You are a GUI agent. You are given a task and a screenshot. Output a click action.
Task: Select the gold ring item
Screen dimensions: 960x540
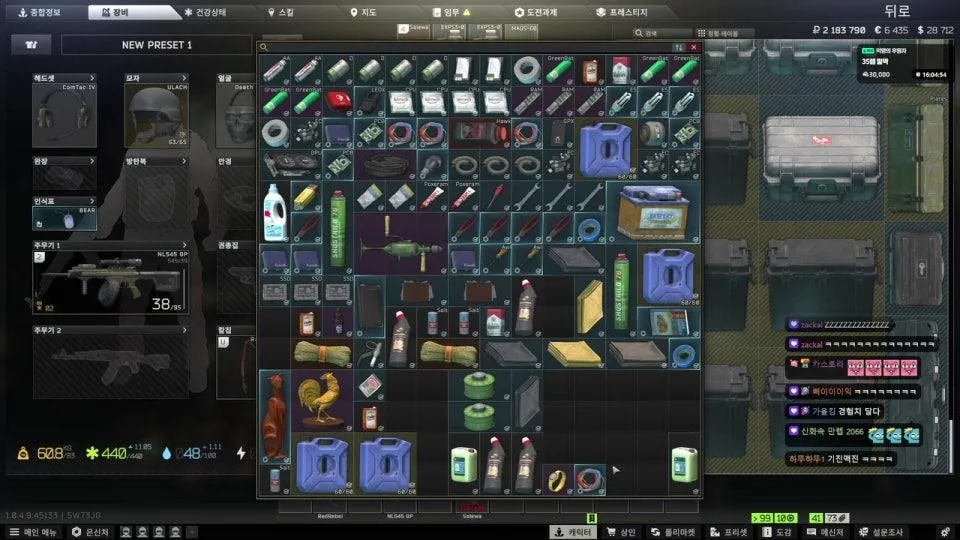click(x=558, y=479)
